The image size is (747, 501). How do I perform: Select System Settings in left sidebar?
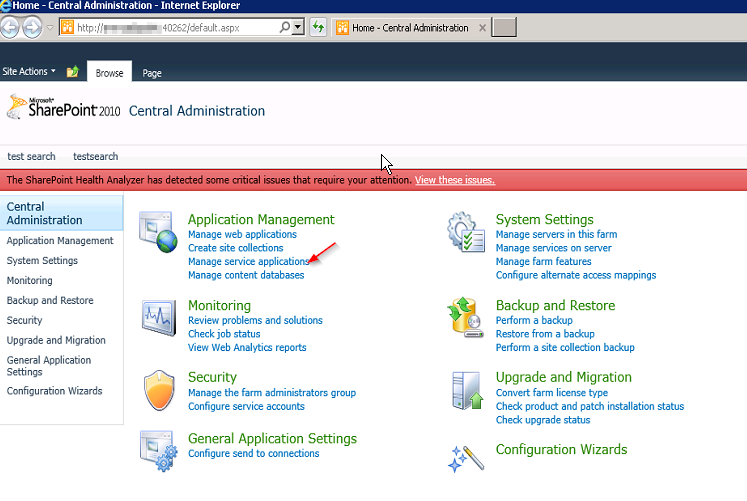(x=42, y=261)
